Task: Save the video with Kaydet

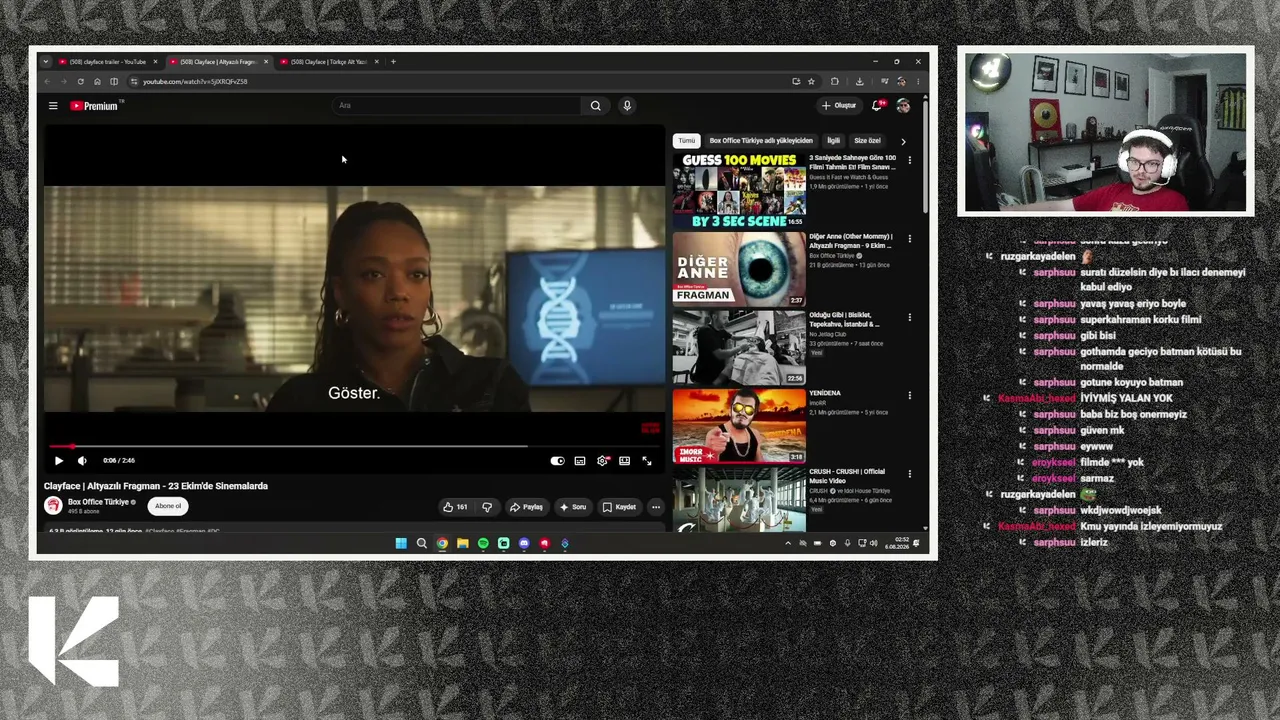Action: coord(619,507)
